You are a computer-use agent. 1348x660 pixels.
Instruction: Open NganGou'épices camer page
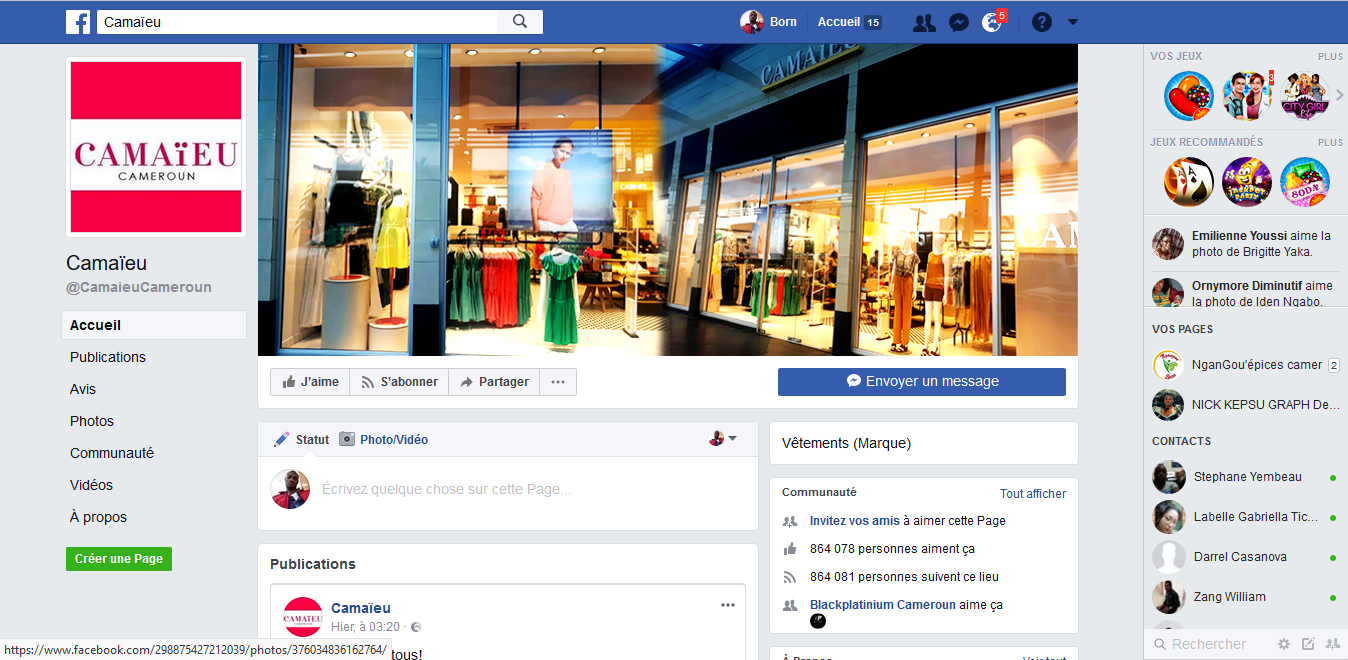[x=1245, y=365]
